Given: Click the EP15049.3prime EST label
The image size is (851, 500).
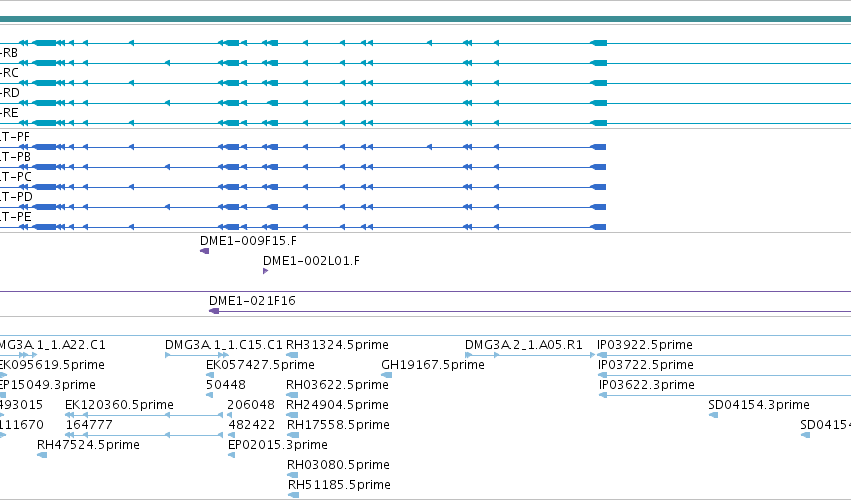Looking at the screenshot, I should (48, 385).
